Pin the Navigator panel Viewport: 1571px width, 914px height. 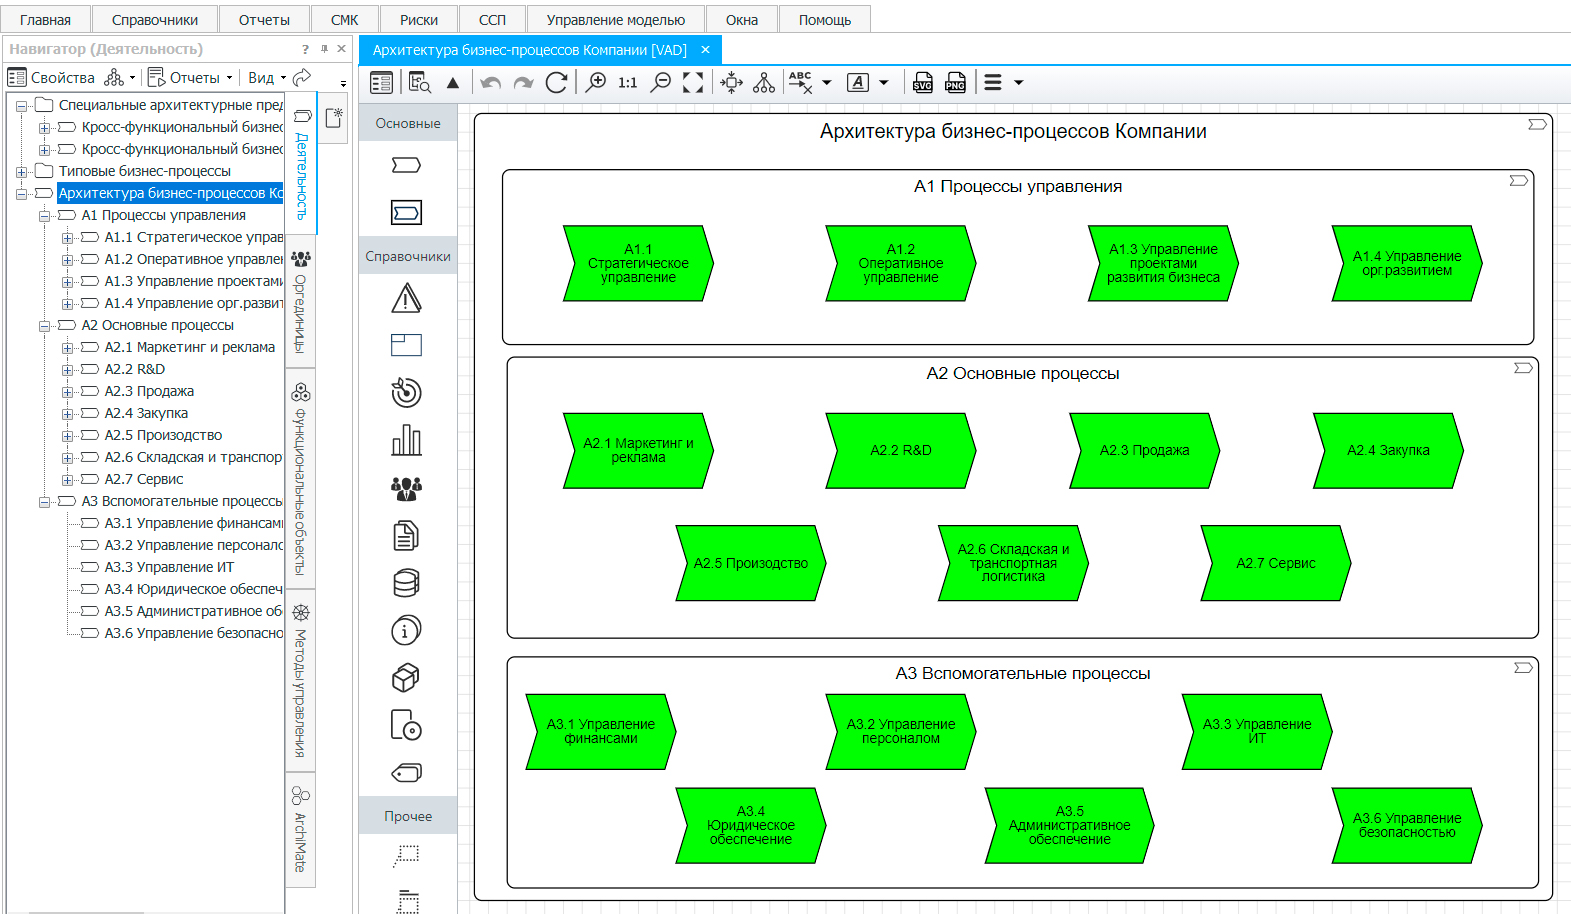coord(324,49)
